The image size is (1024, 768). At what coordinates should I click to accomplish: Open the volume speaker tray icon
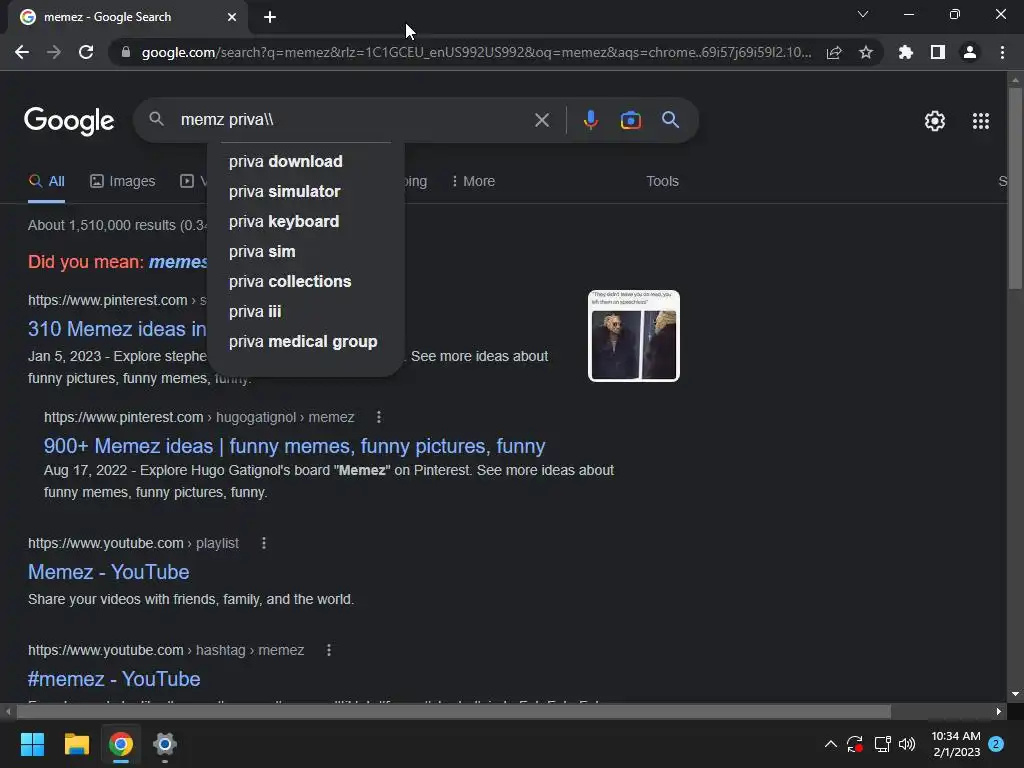coord(907,744)
